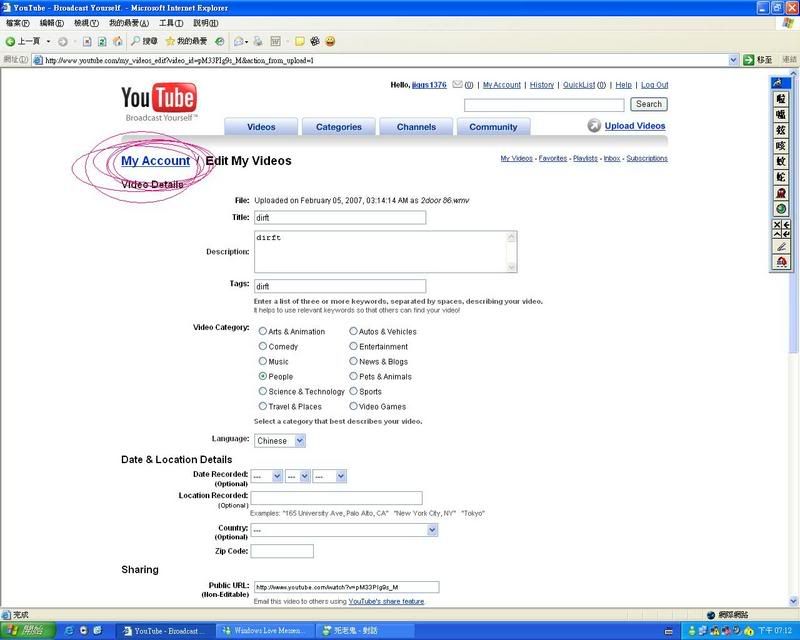Open the Channels tab

pyautogui.click(x=416, y=127)
